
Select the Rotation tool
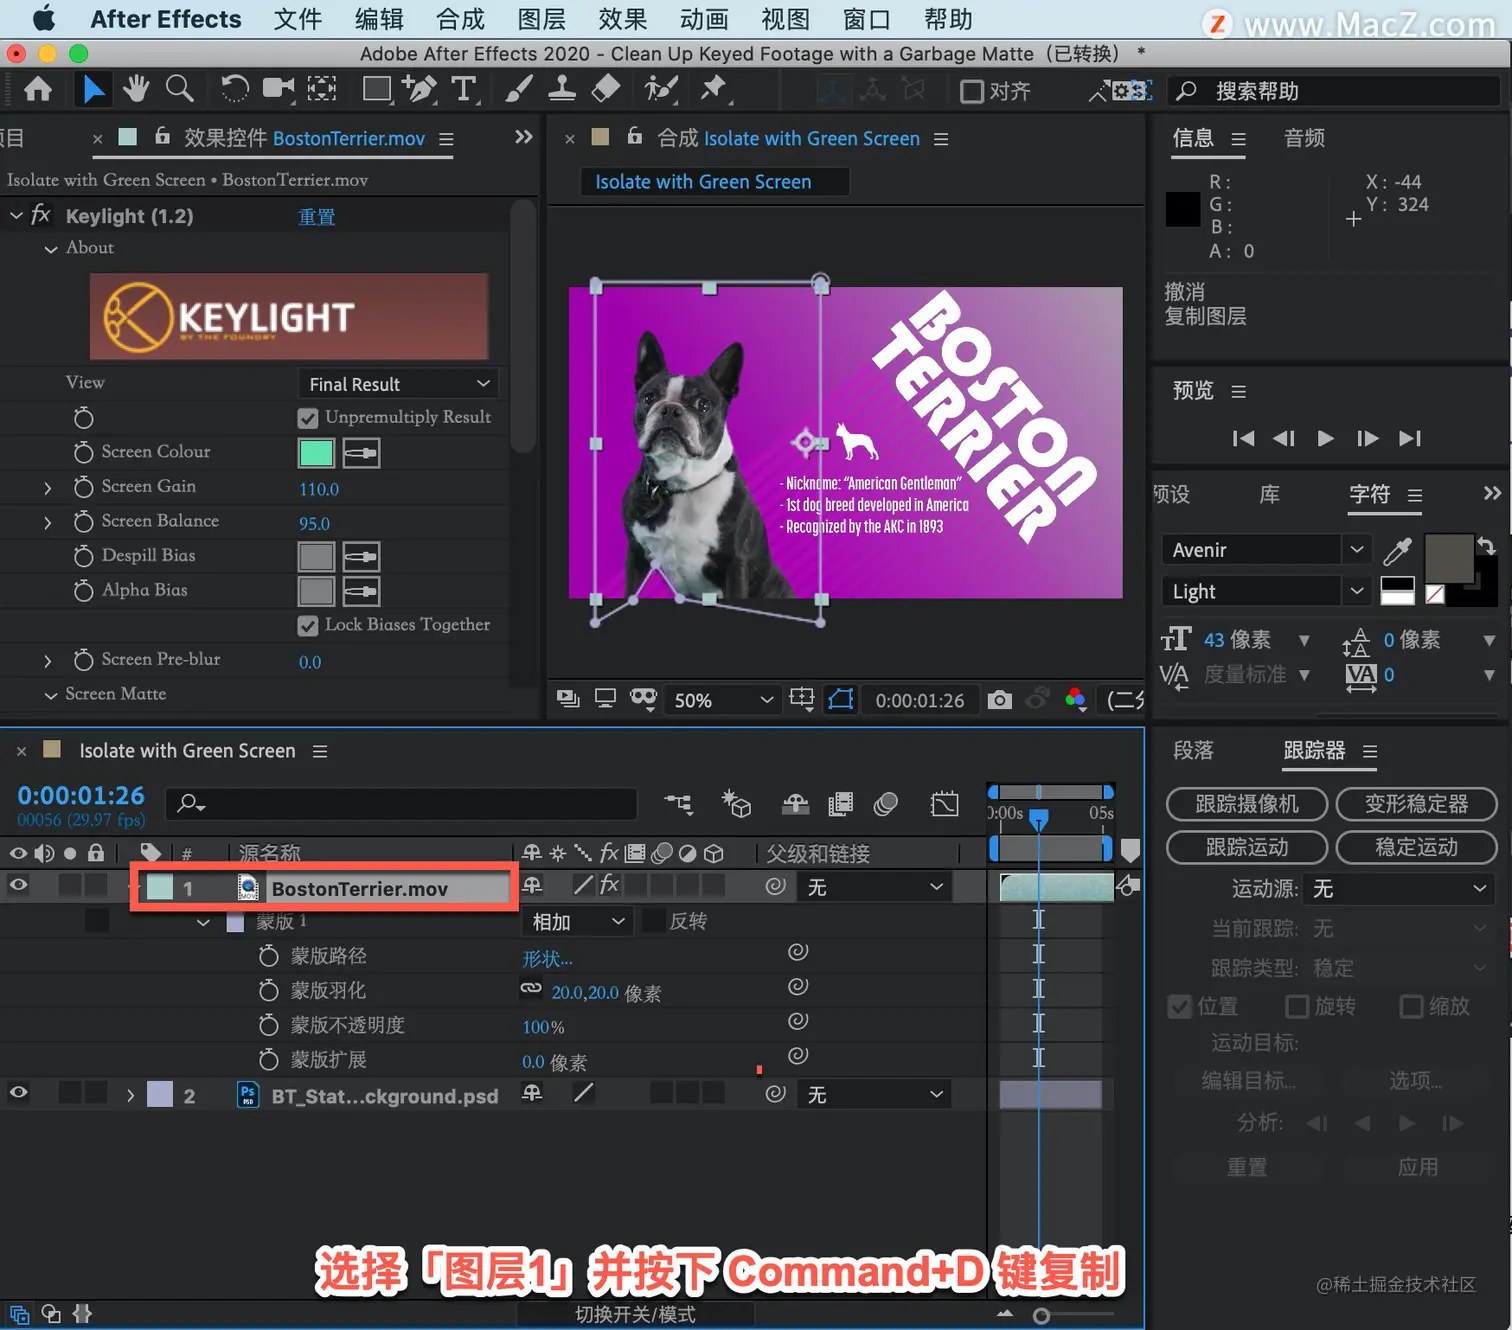[235, 90]
